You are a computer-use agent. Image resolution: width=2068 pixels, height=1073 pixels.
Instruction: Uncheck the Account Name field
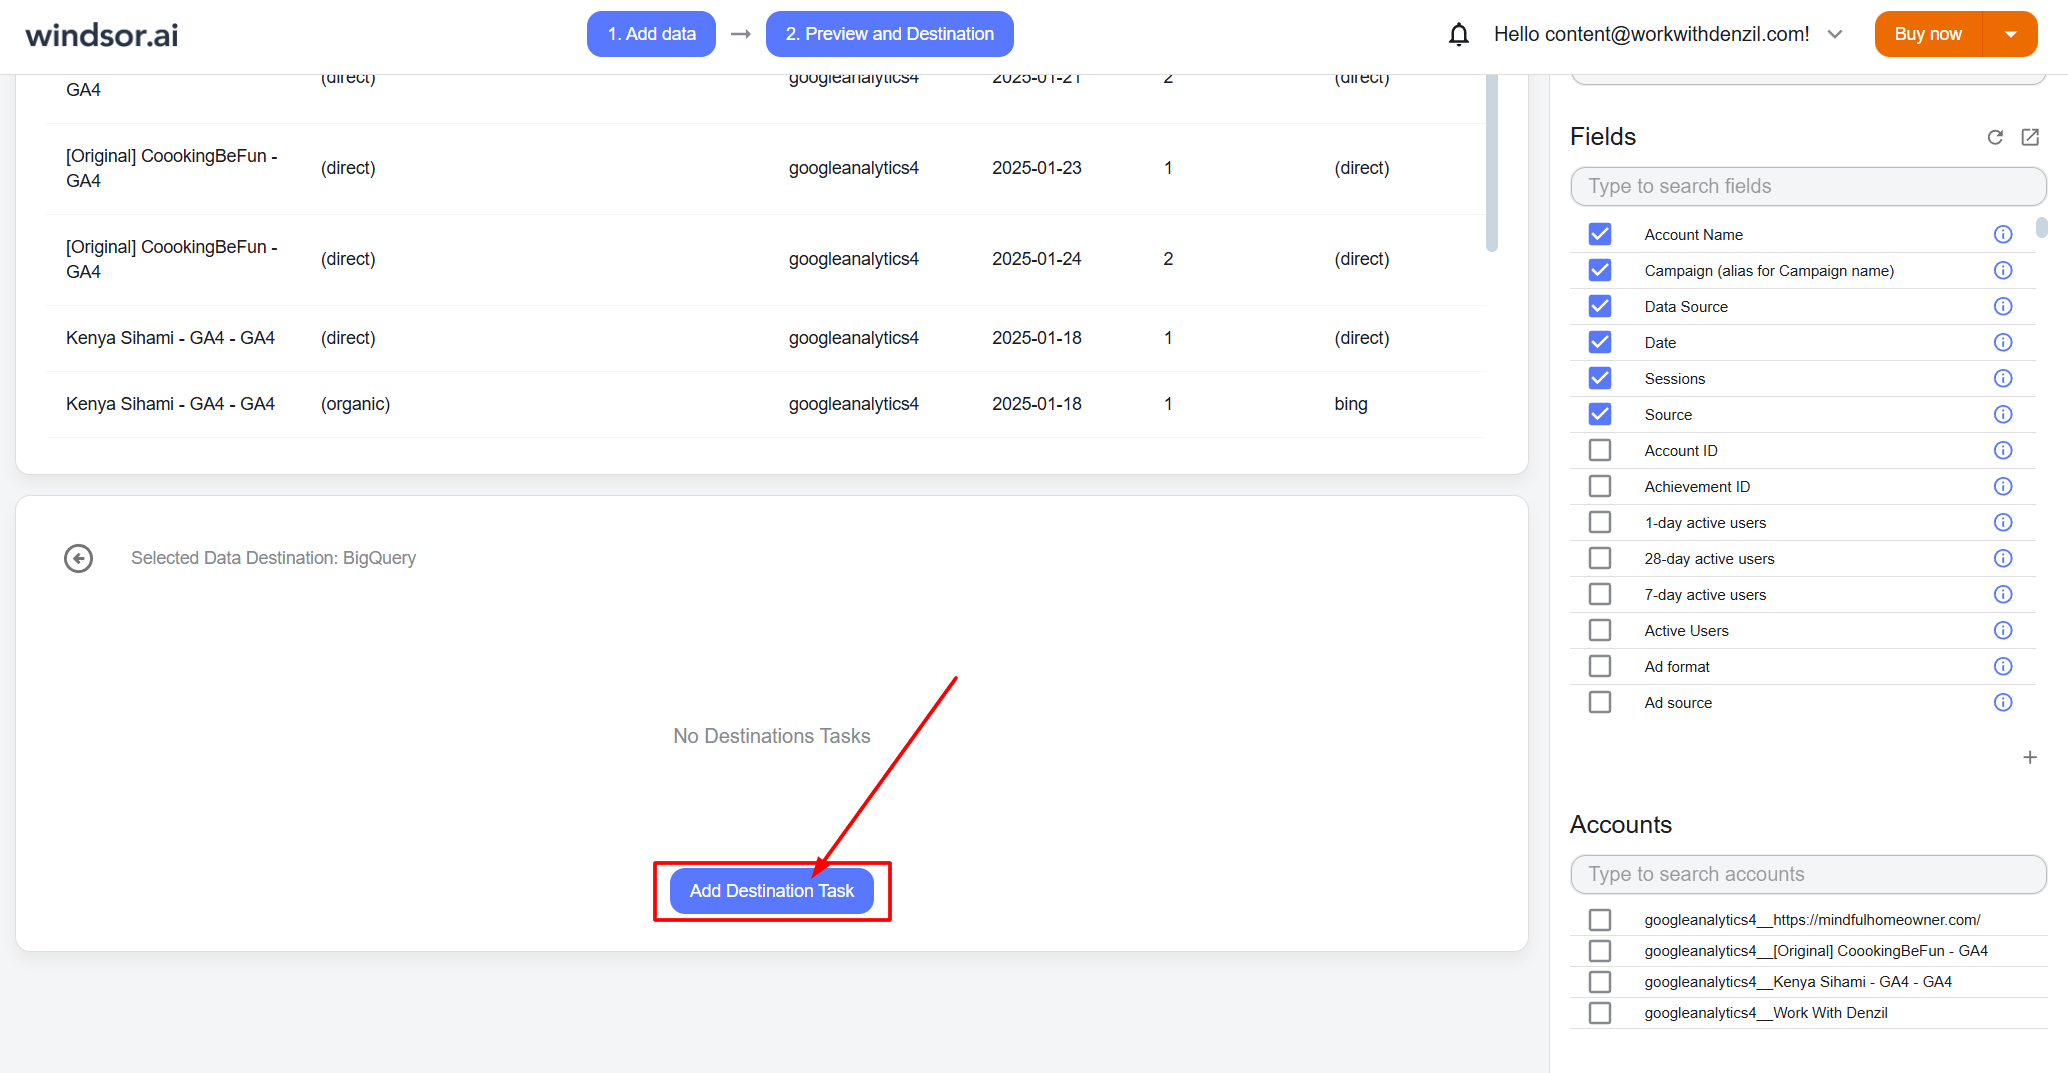tap(1599, 233)
